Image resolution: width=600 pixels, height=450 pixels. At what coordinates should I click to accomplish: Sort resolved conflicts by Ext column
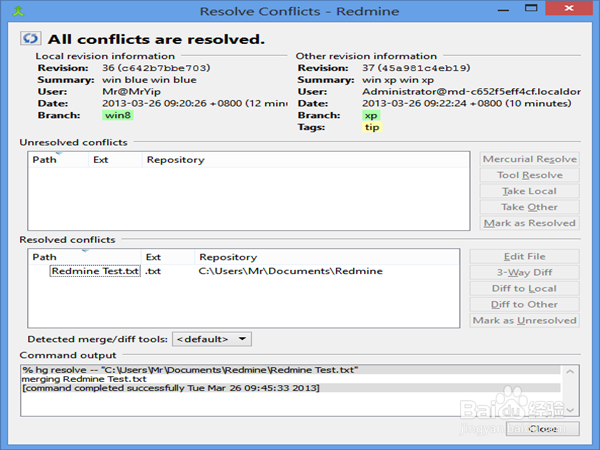click(168, 257)
